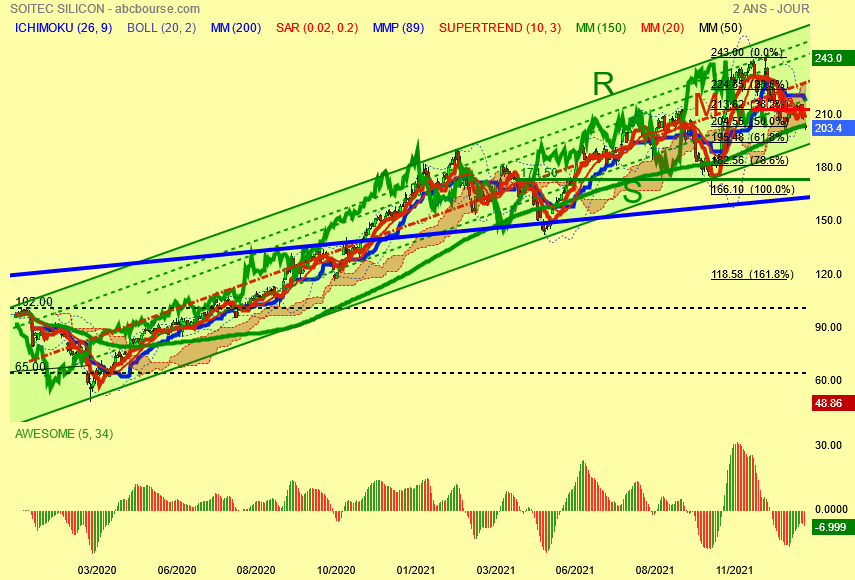
Task: Select the 2 ANS - JOUR period label
Action: pyautogui.click(x=771, y=9)
